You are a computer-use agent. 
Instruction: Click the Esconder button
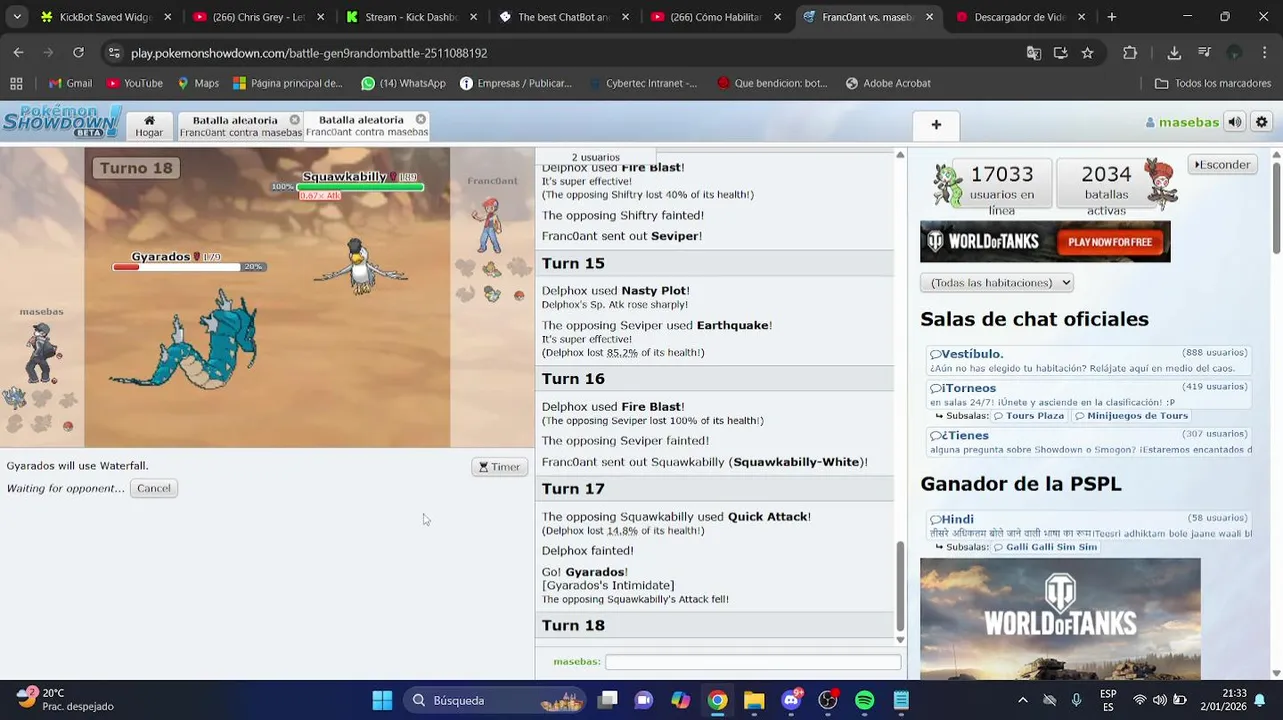click(x=1222, y=165)
